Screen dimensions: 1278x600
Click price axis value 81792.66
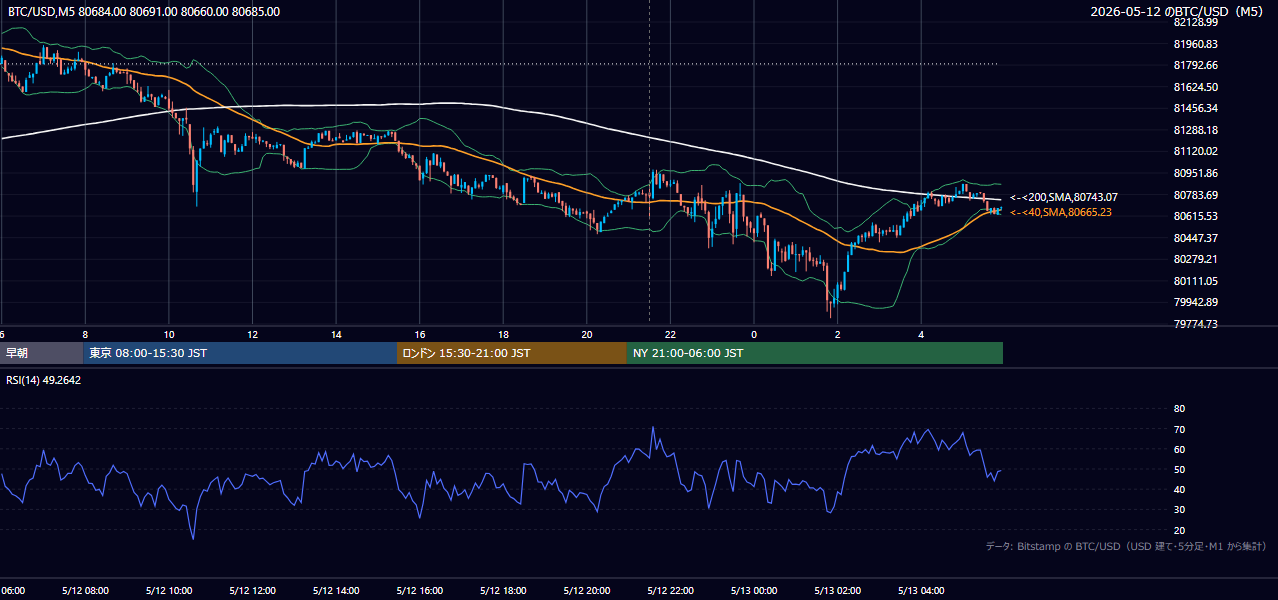coord(1195,65)
